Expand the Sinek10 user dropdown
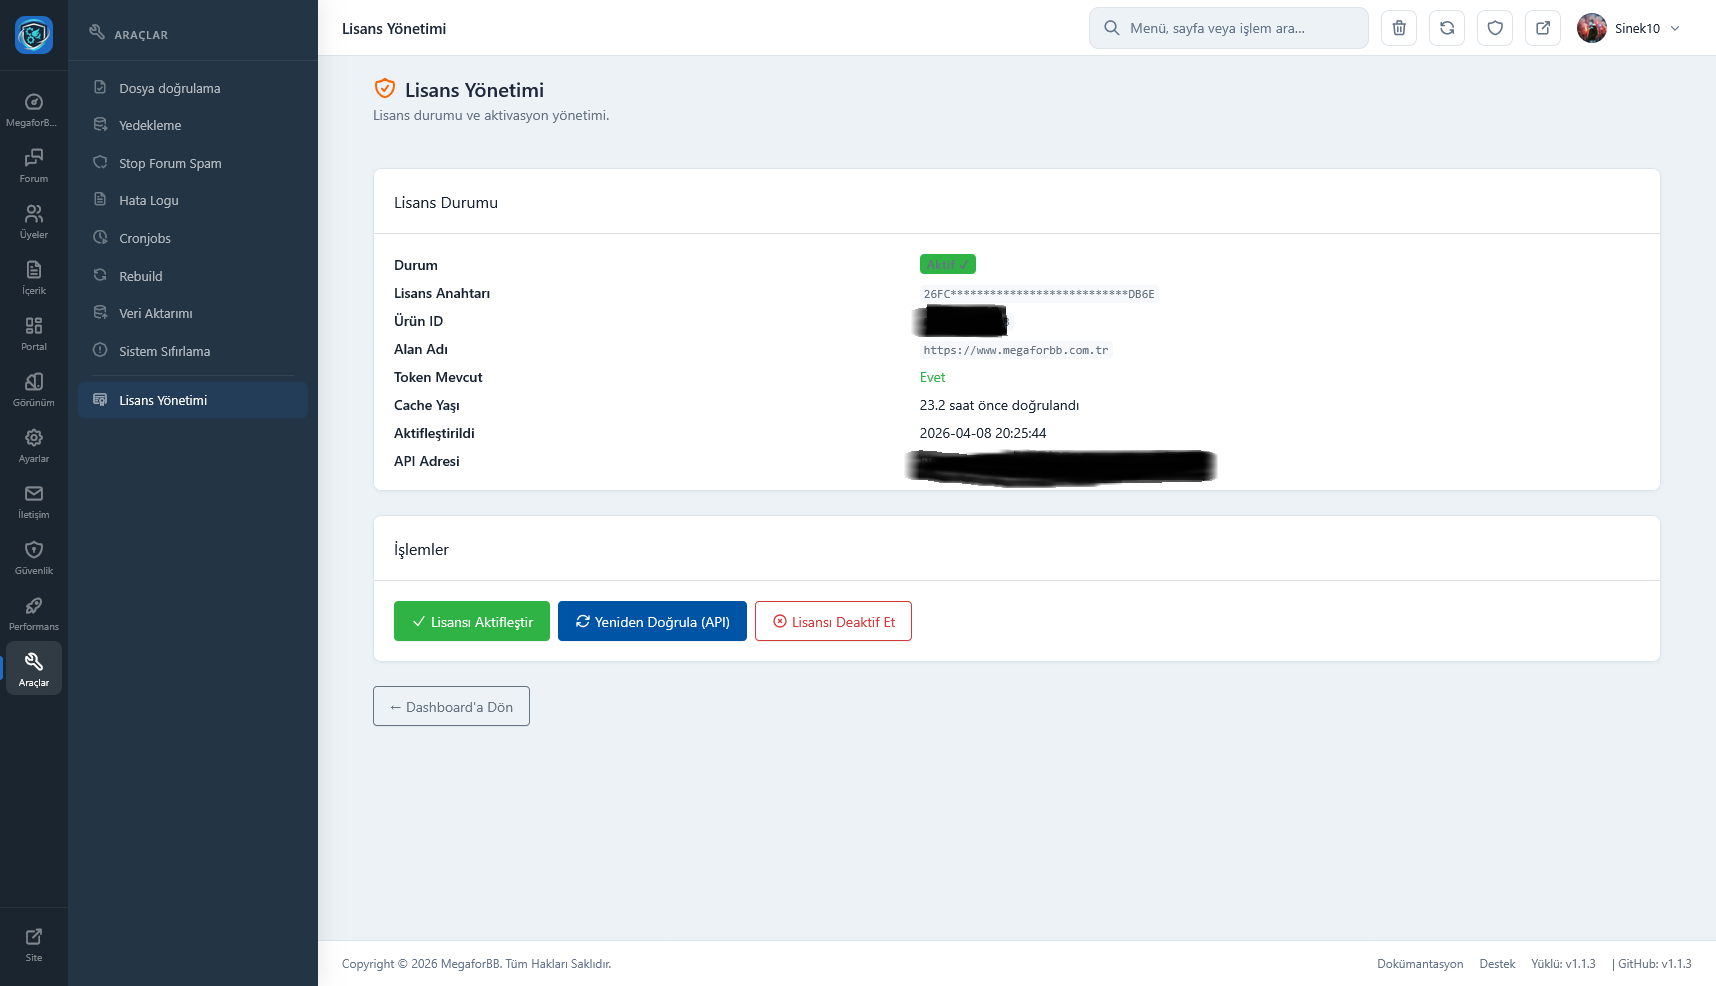Image resolution: width=1716 pixels, height=986 pixels. (1630, 28)
